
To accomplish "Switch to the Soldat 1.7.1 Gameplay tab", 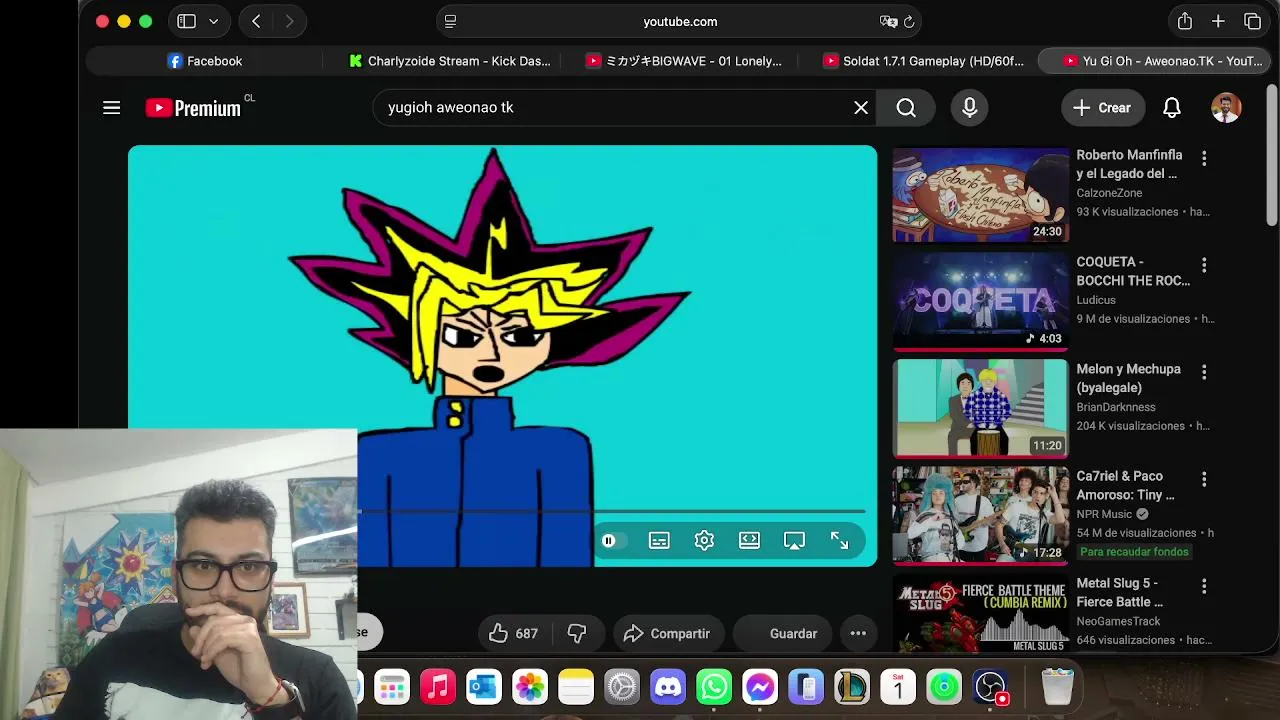I will 923,61.
